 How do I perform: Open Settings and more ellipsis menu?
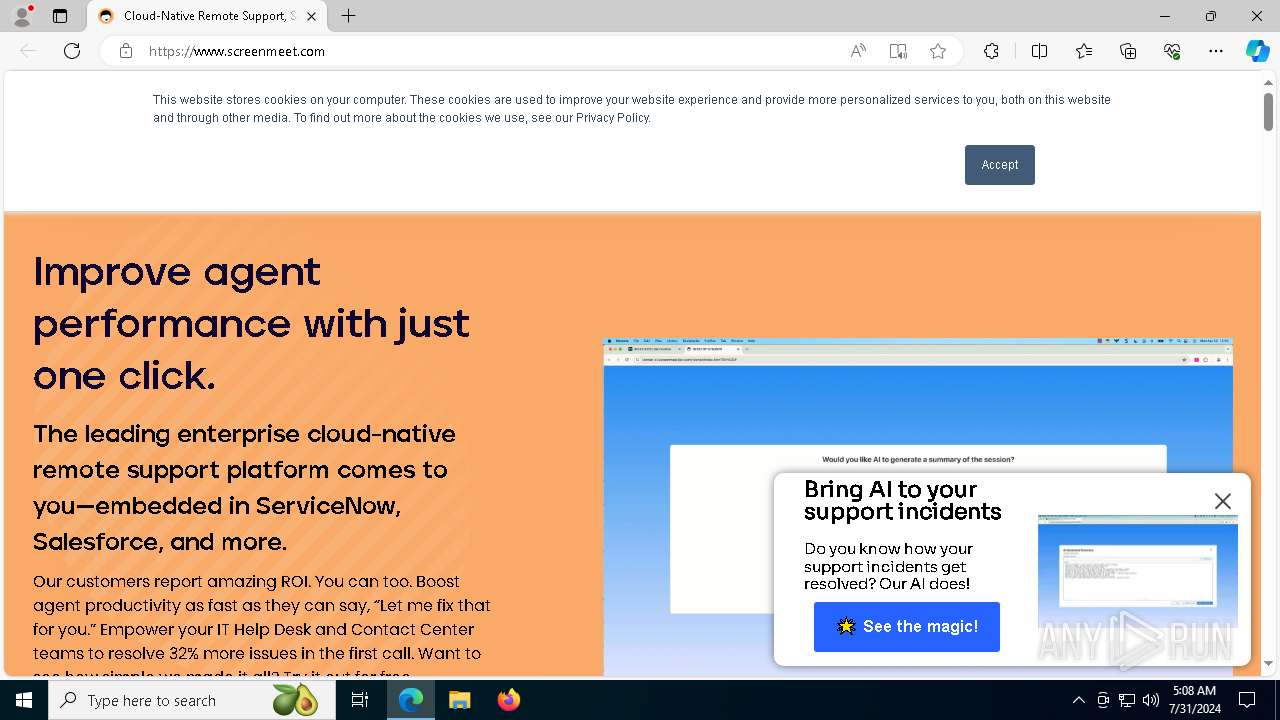(1216, 51)
